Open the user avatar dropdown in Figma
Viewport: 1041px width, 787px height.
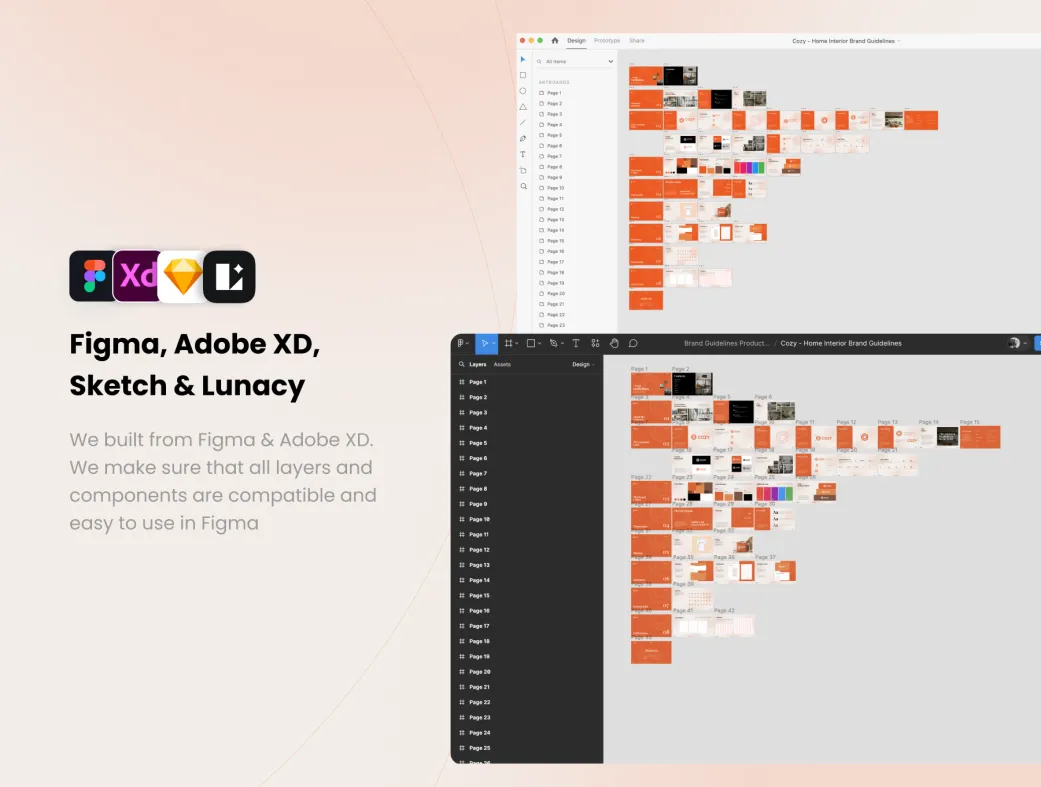[x=1017, y=343]
